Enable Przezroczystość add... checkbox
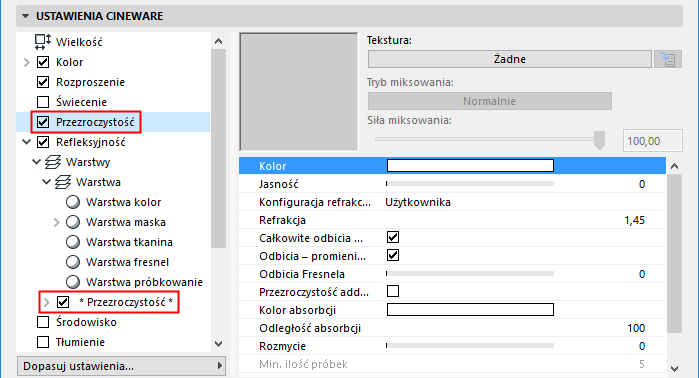699x378 pixels. (x=393, y=292)
